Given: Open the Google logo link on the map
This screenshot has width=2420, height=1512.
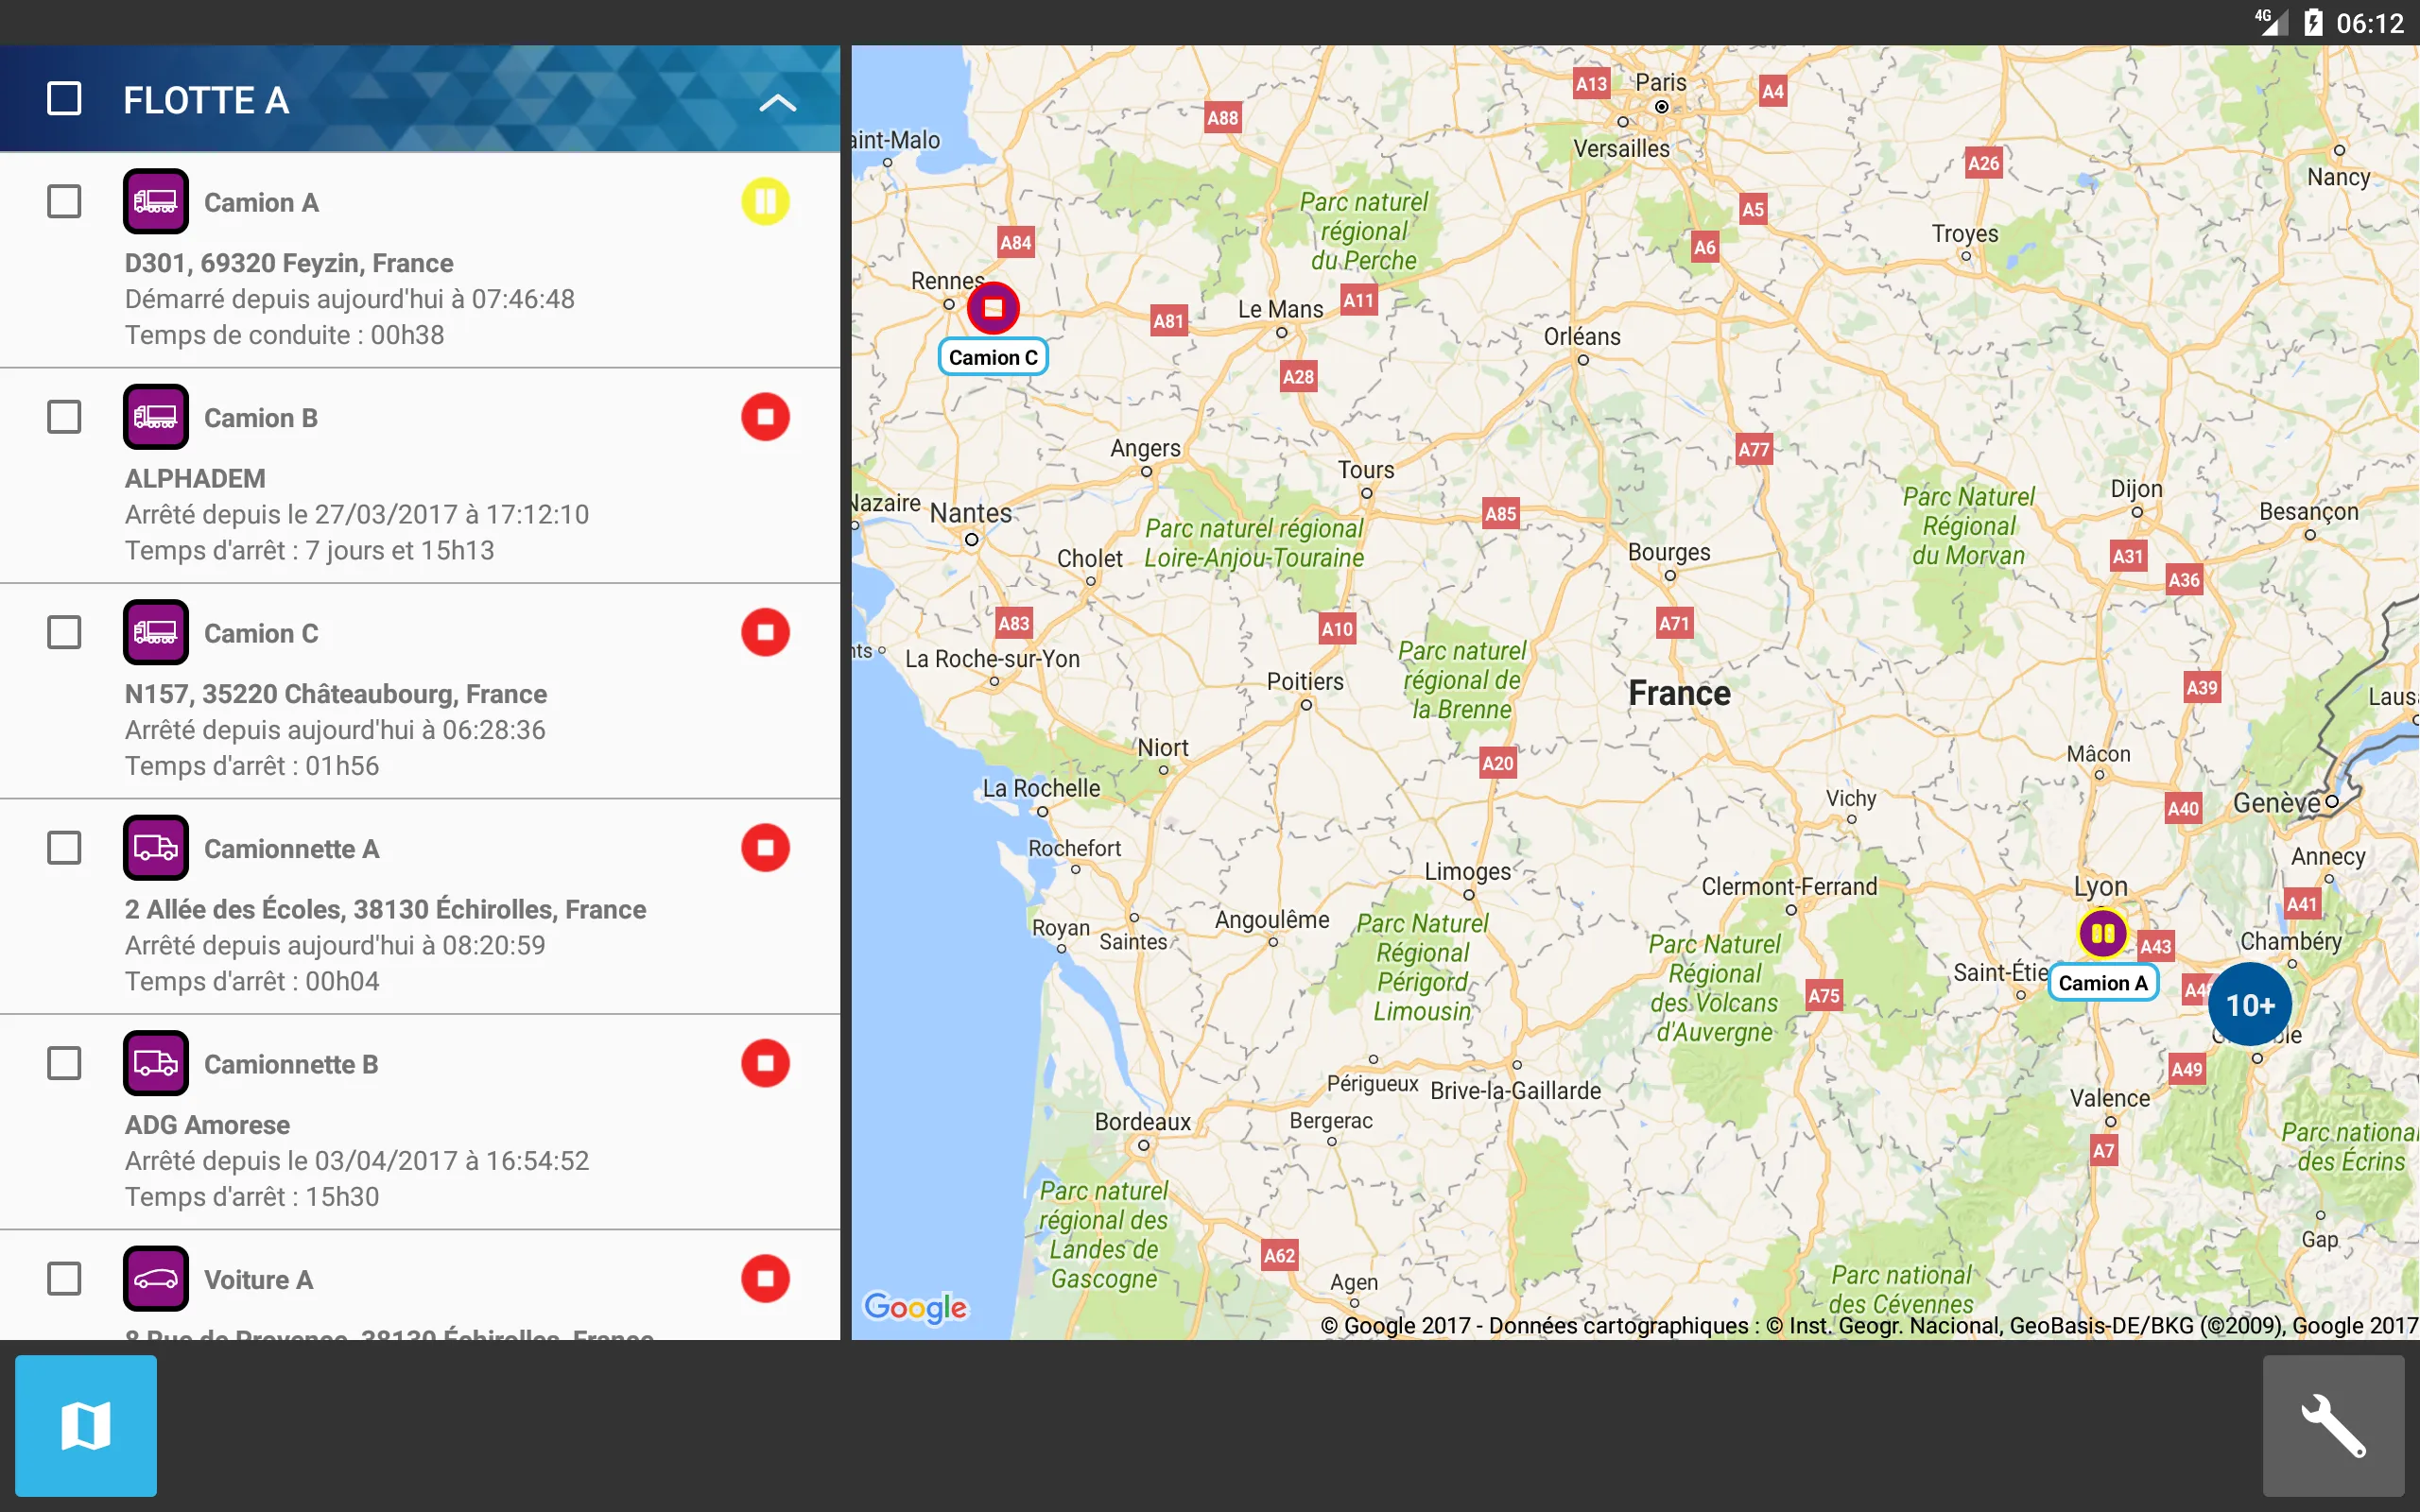Looking at the screenshot, I should pos(916,1308).
